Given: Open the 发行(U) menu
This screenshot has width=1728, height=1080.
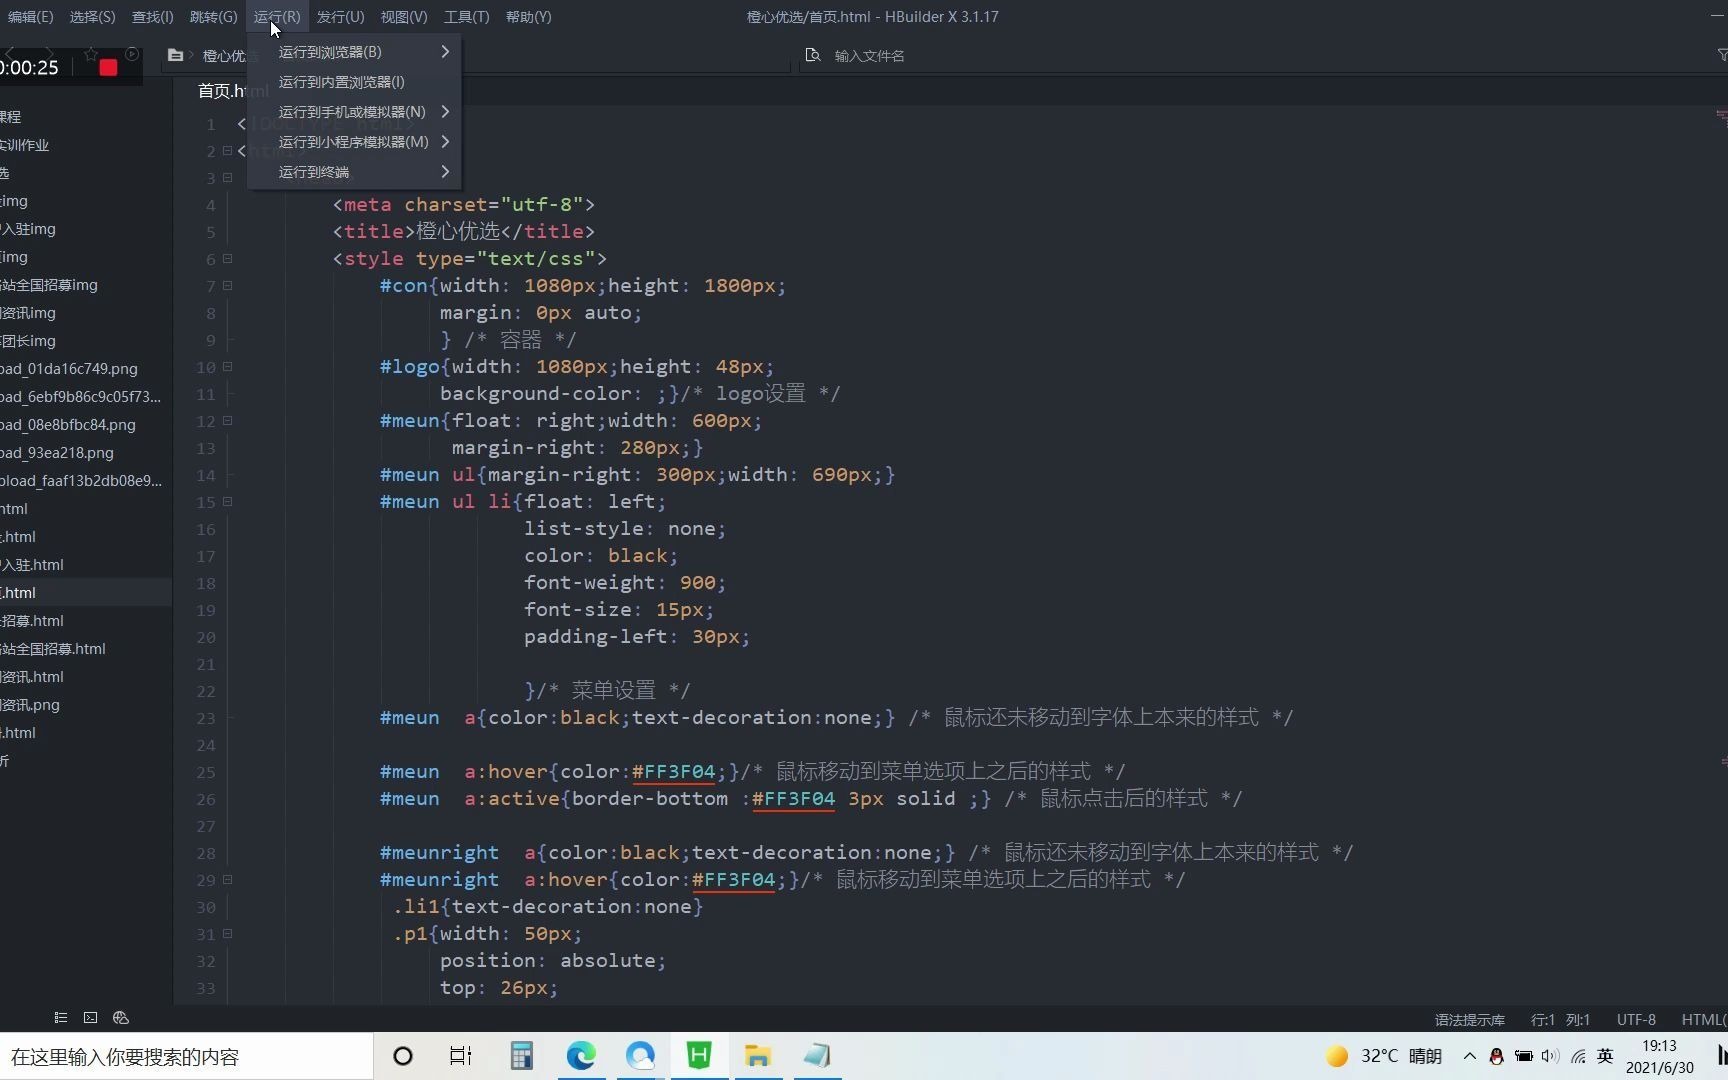Looking at the screenshot, I should point(340,17).
